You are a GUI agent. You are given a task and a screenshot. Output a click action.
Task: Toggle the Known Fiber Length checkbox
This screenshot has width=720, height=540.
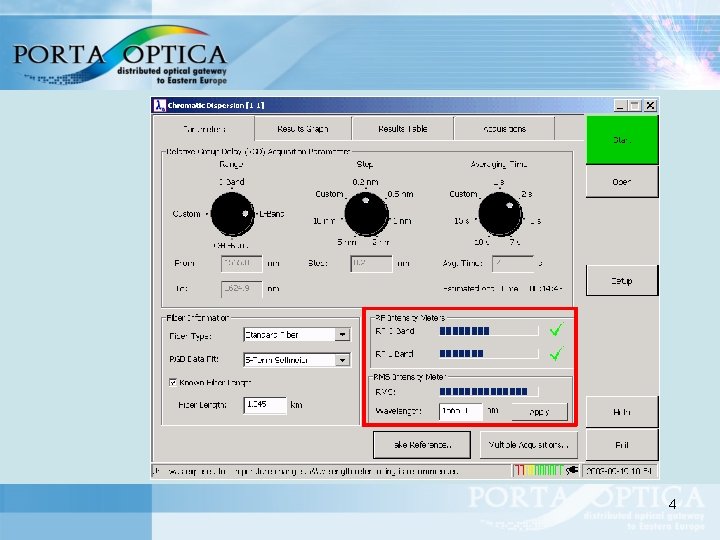(x=173, y=382)
